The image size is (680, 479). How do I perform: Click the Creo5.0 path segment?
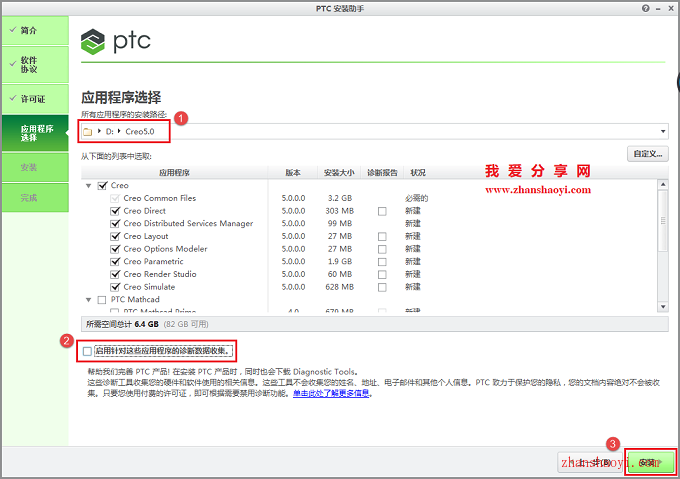click(140, 131)
